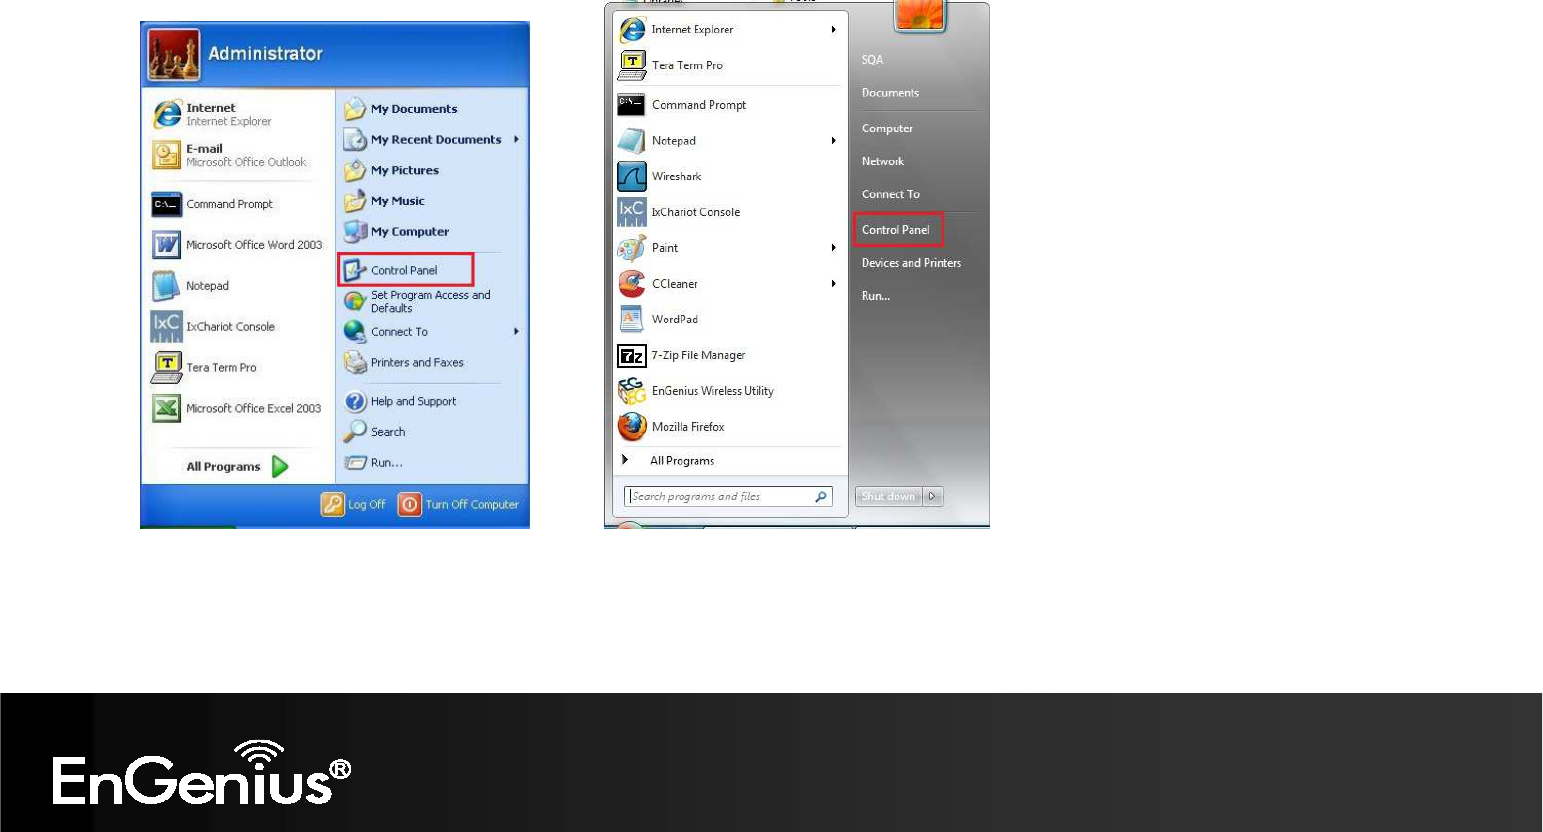Select Connect To in Windows 7 right pane
Image resolution: width=1543 pixels, height=832 pixels.
[x=891, y=194]
